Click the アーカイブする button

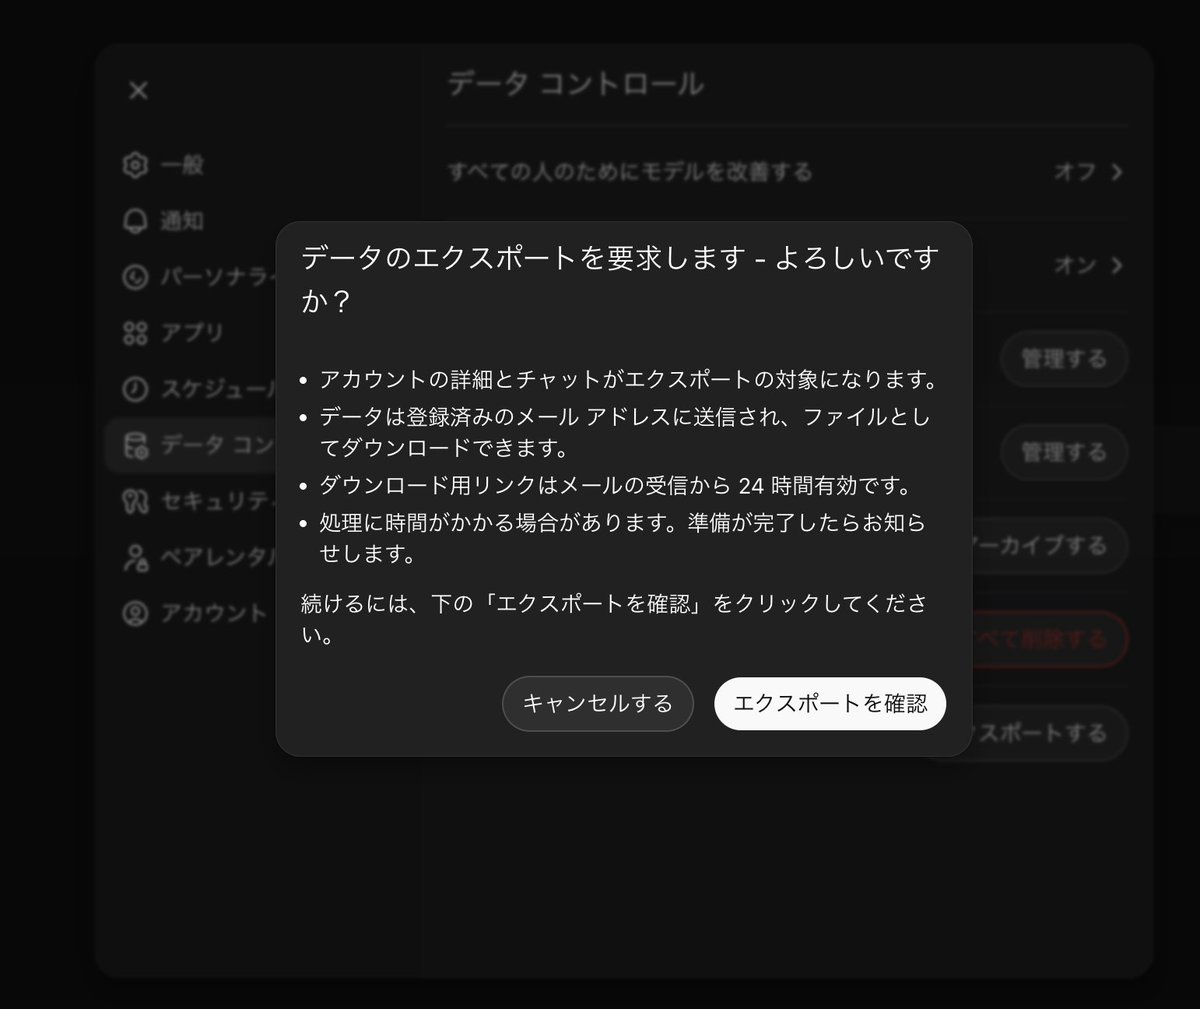(1050, 546)
